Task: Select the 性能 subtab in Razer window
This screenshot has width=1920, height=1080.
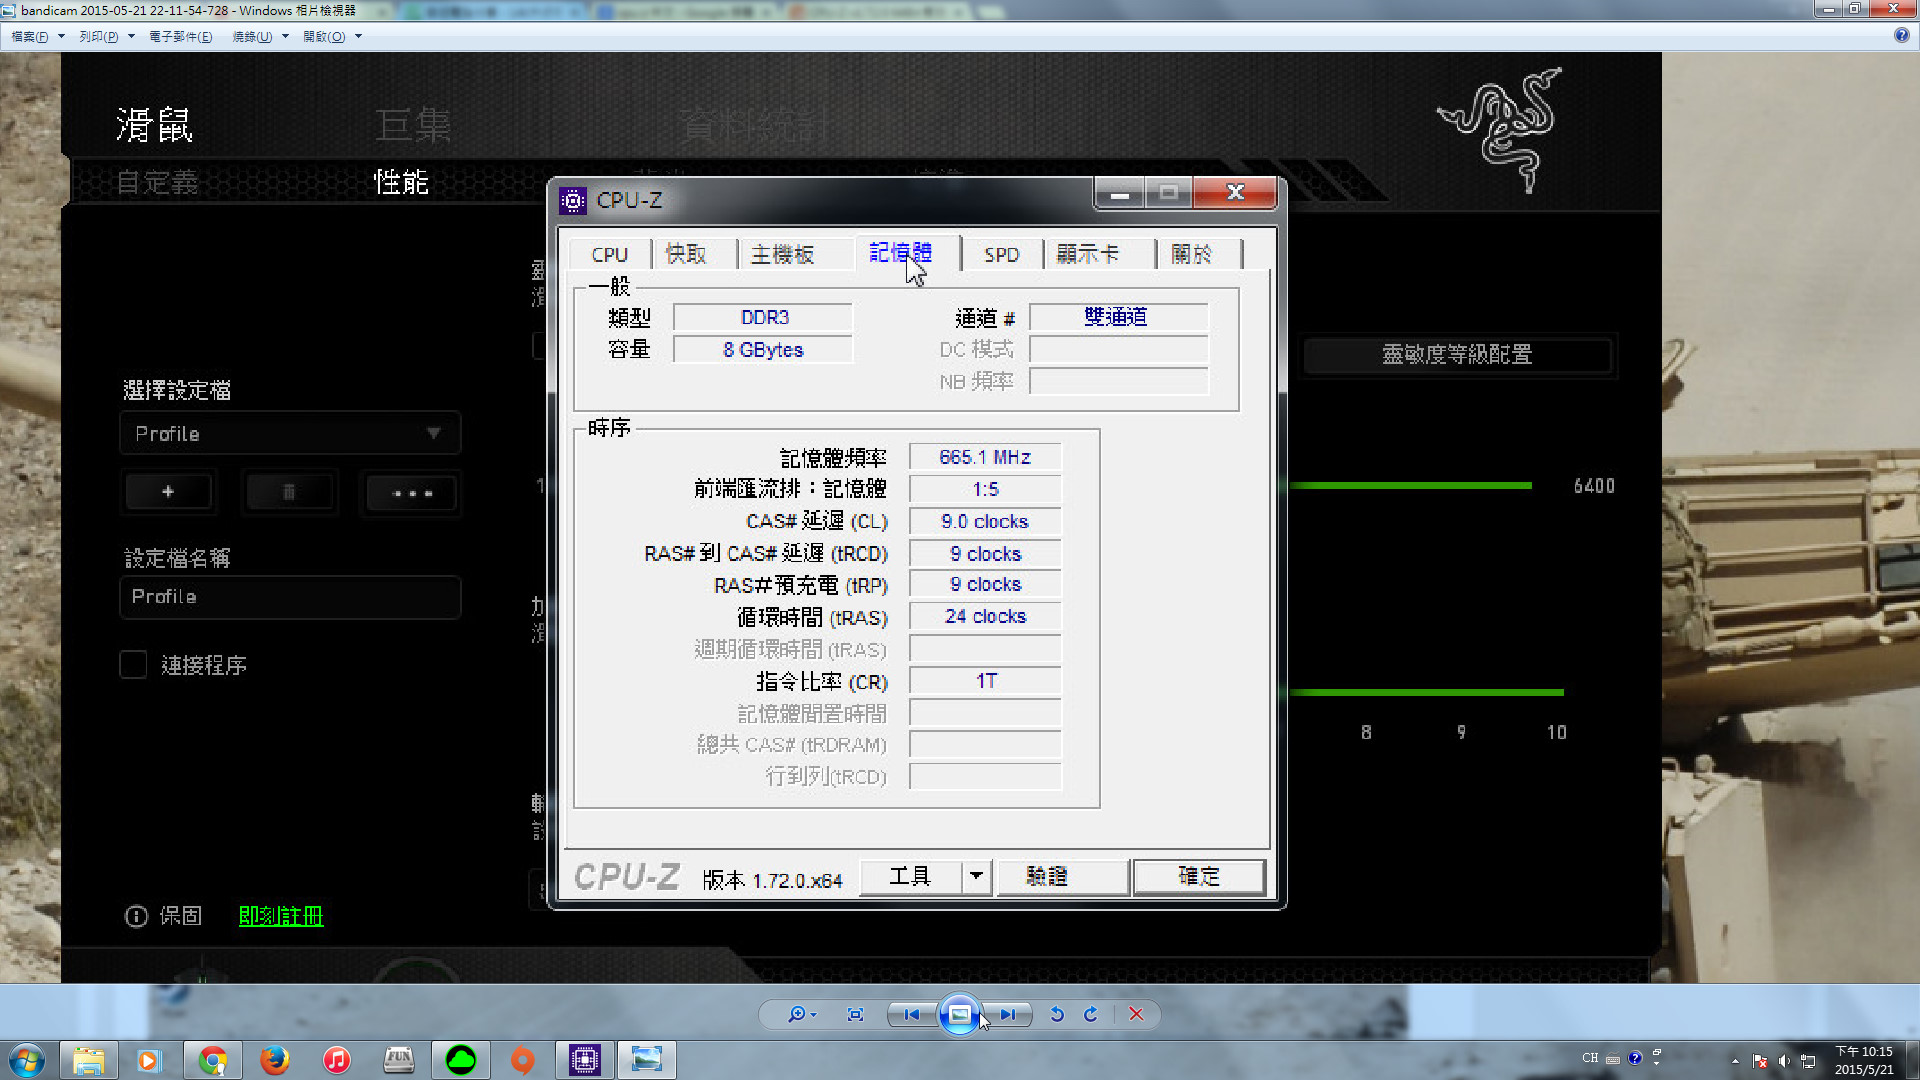Action: tap(401, 182)
